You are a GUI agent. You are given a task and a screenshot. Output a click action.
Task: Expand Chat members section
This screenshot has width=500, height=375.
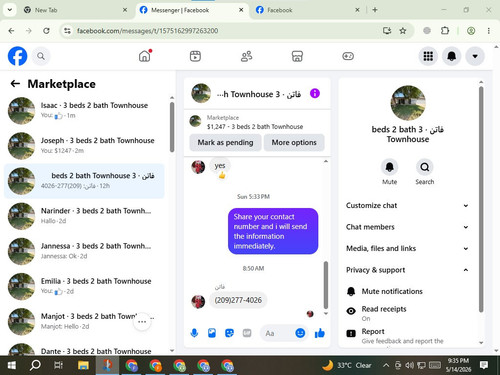407,227
